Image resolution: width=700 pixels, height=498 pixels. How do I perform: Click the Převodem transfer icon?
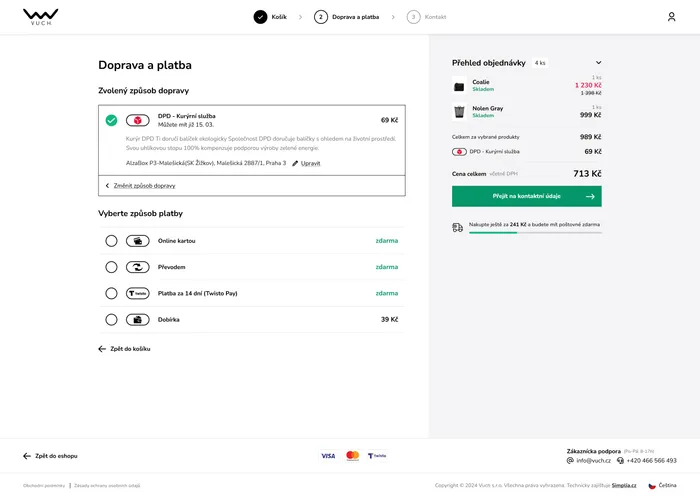coord(138,267)
